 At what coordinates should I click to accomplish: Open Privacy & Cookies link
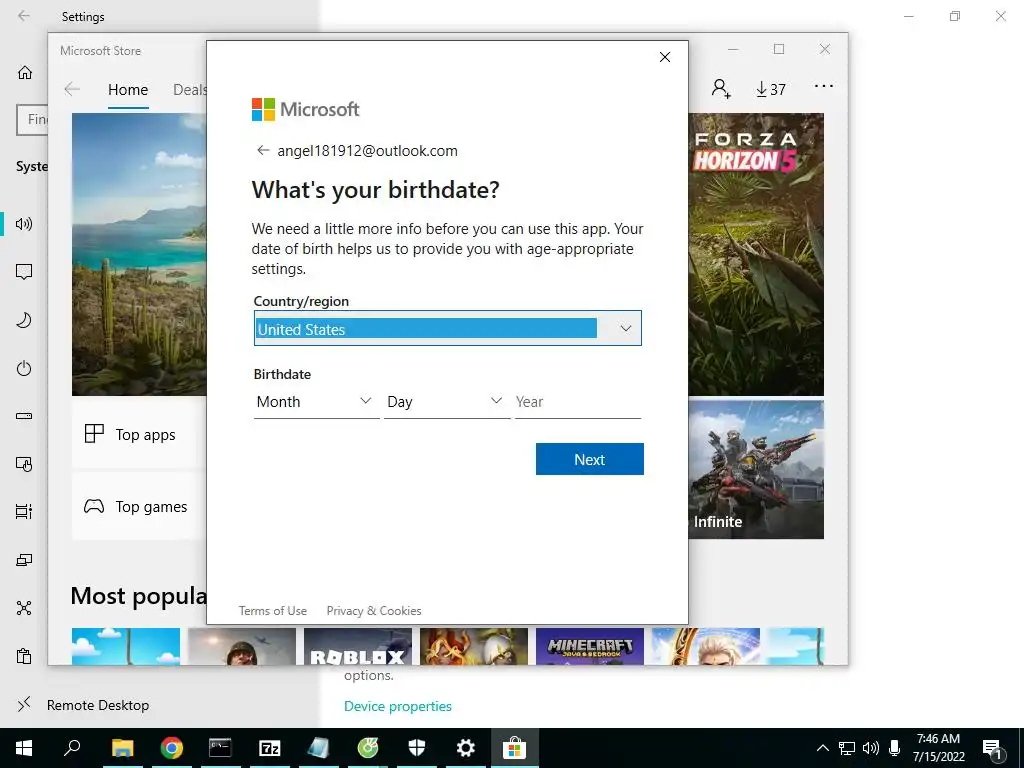374,611
